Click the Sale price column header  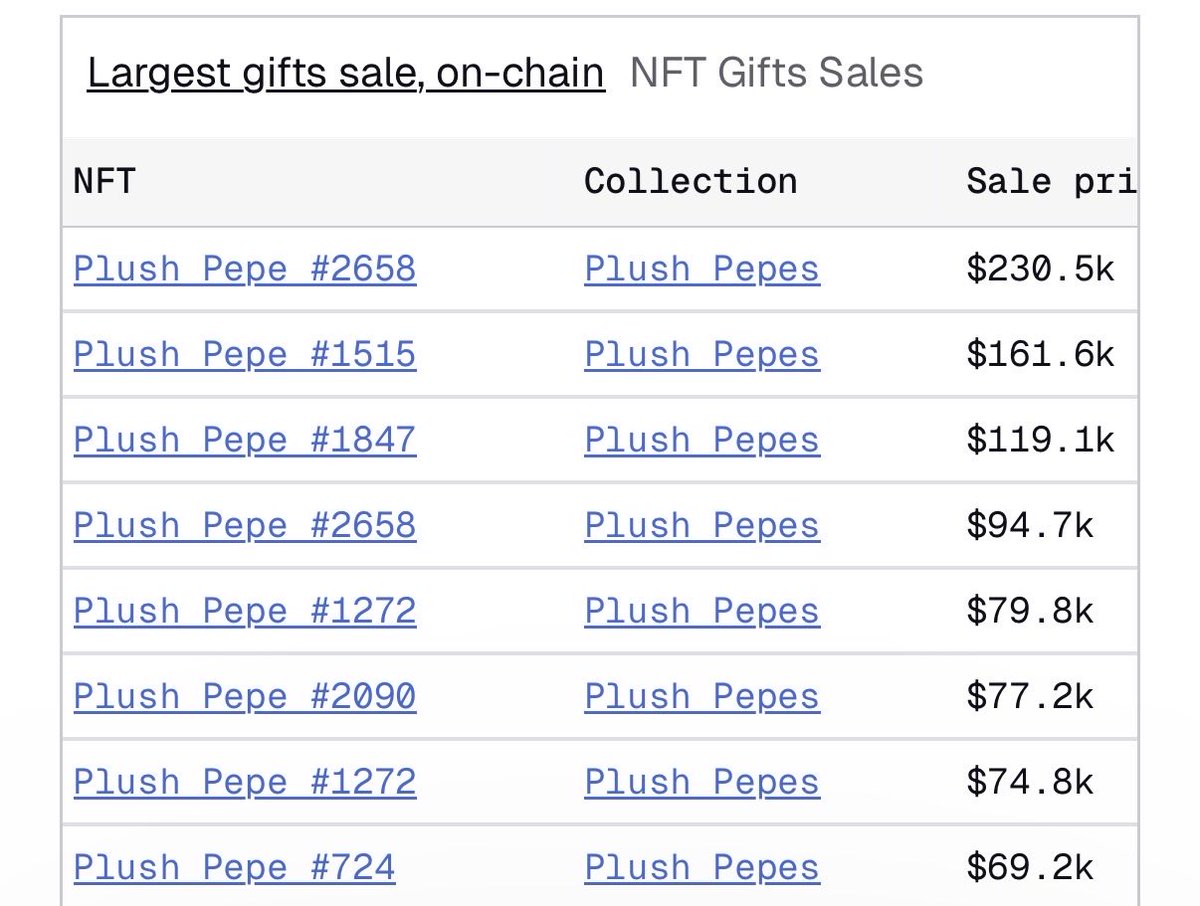1050,181
